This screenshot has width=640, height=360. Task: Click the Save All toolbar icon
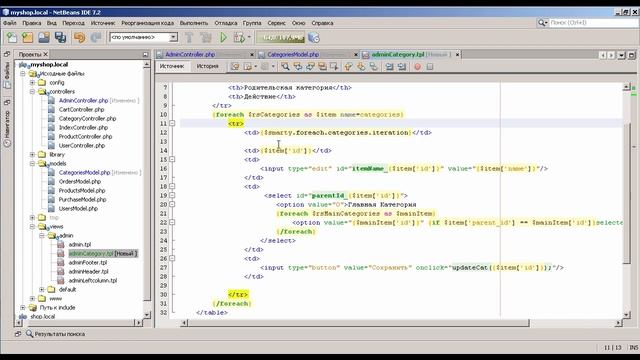(x=60, y=38)
